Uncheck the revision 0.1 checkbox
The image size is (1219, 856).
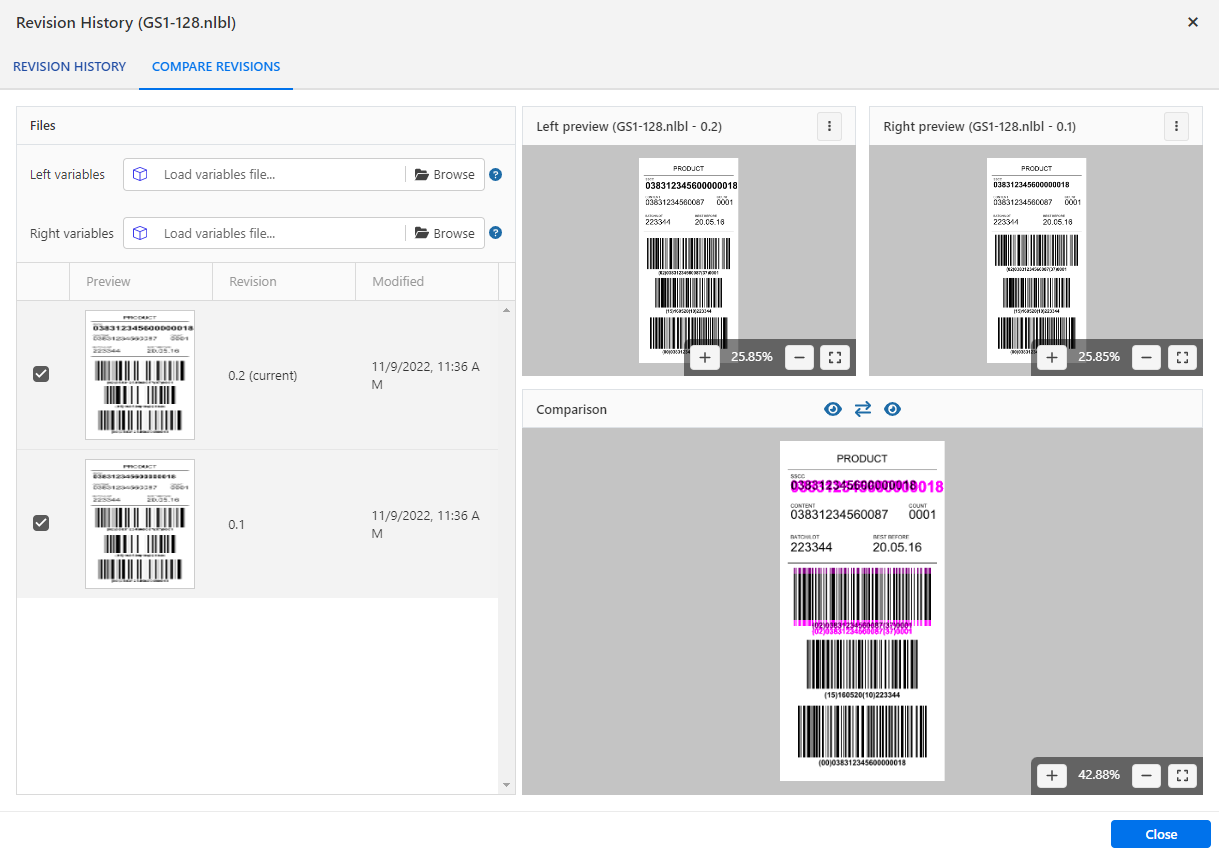pos(41,523)
